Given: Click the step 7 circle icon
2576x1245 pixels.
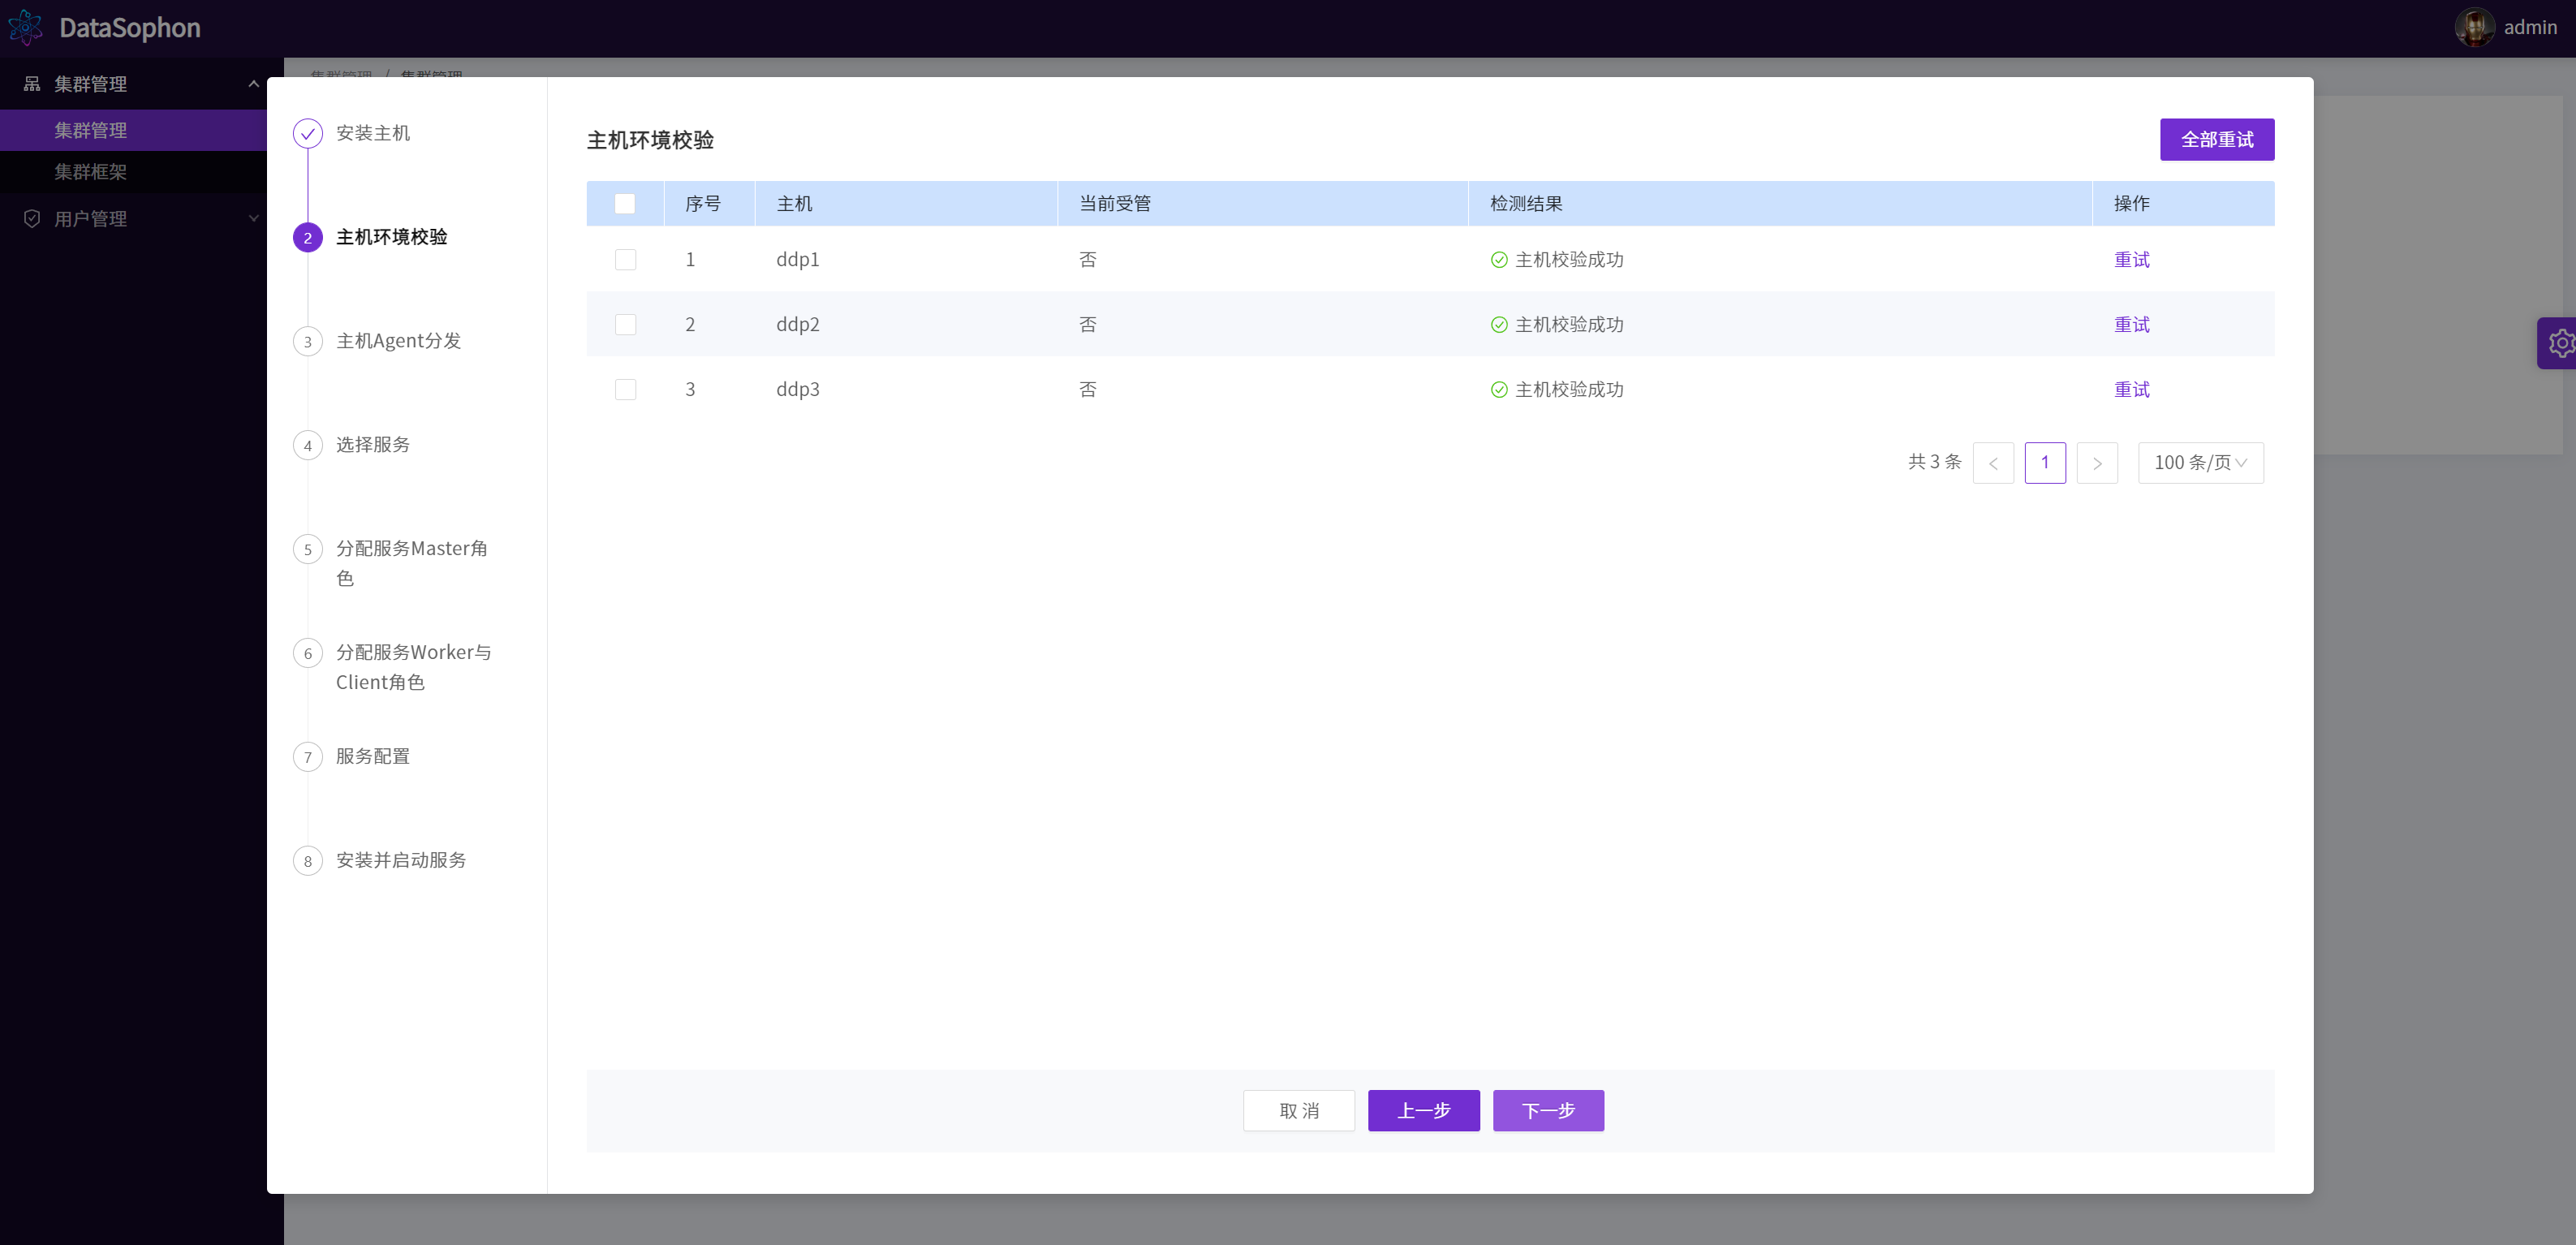Looking at the screenshot, I should 308,757.
